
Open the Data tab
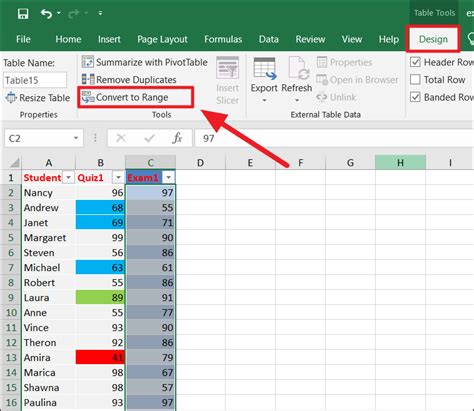tap(269, 39)
